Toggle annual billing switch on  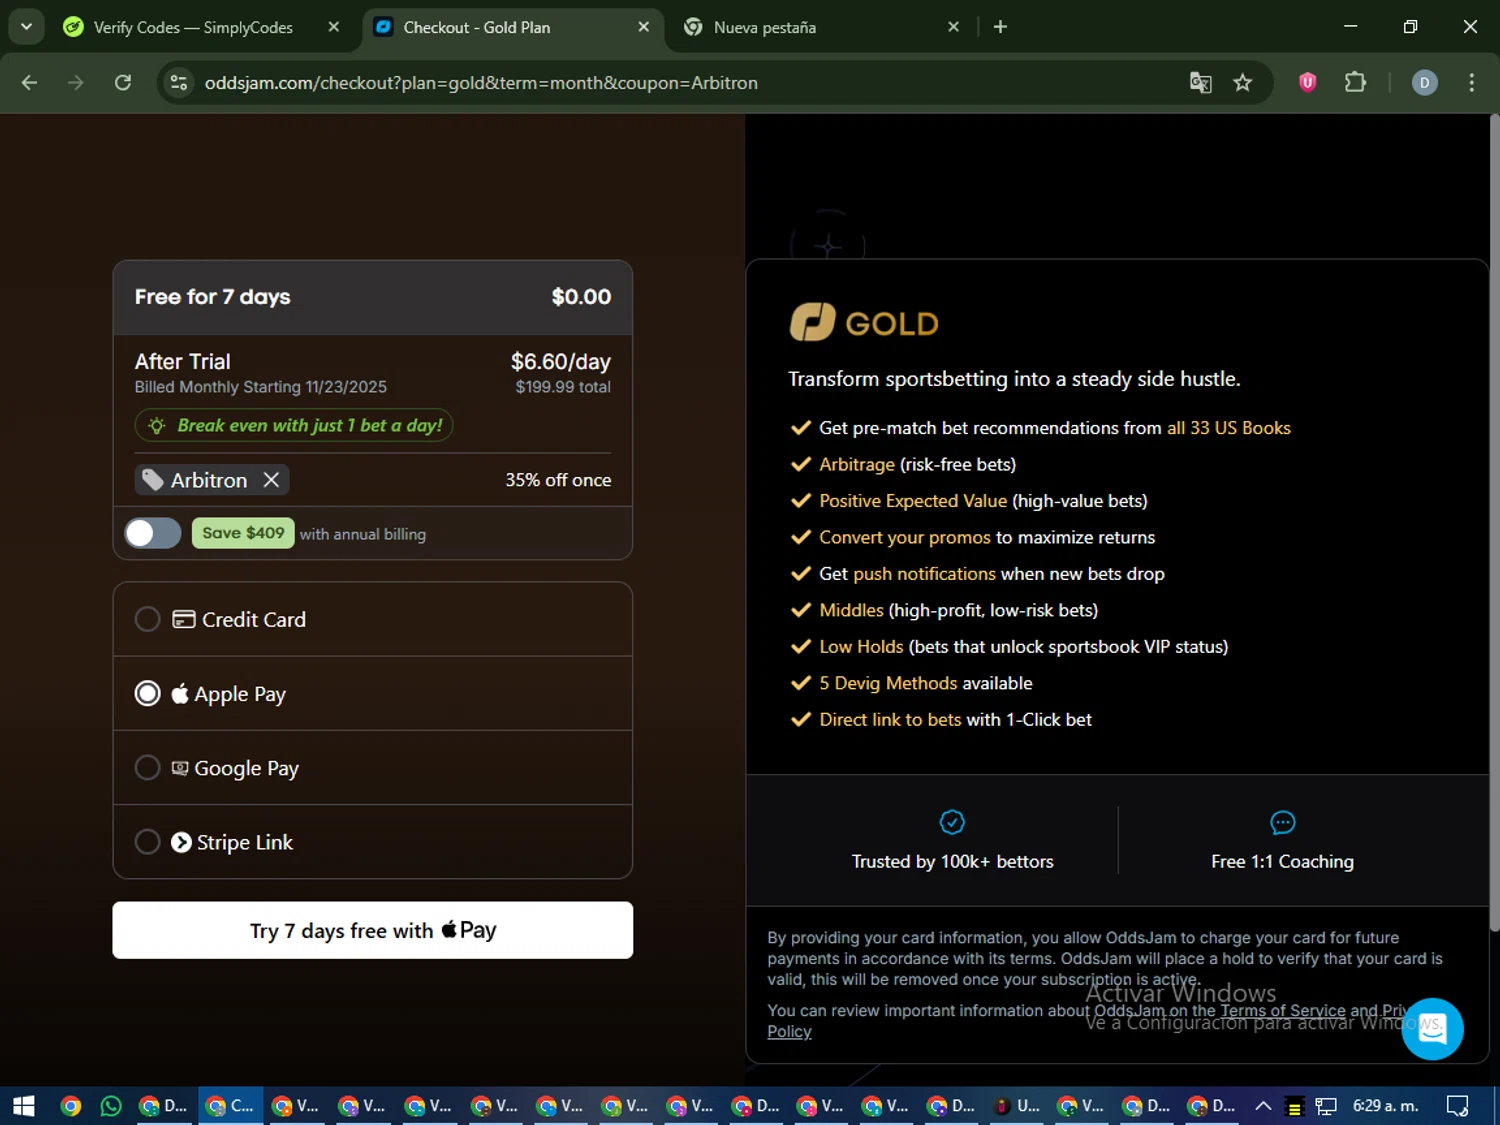153,533
